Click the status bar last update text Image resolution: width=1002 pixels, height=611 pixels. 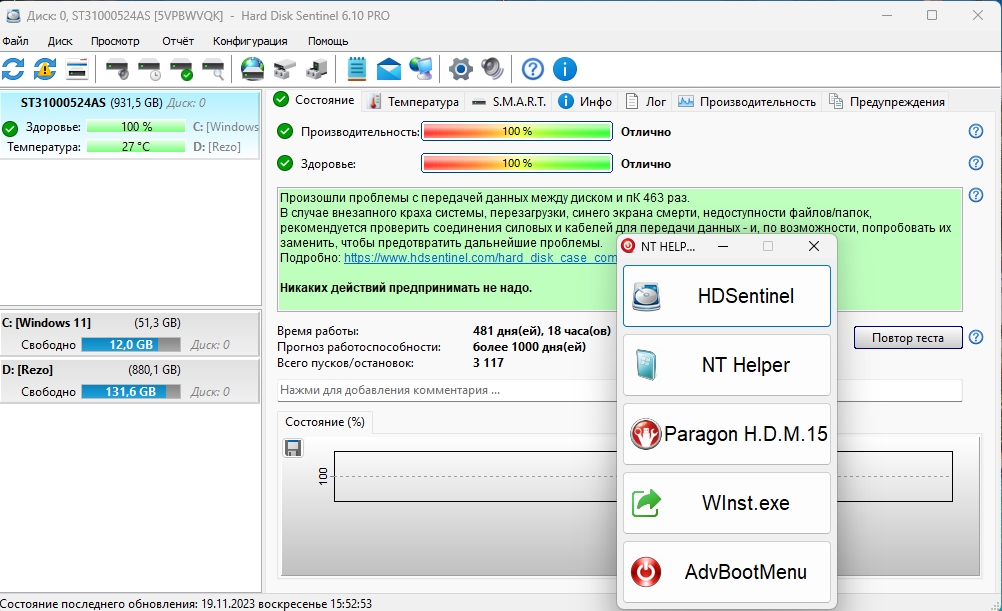click(186, 604)
